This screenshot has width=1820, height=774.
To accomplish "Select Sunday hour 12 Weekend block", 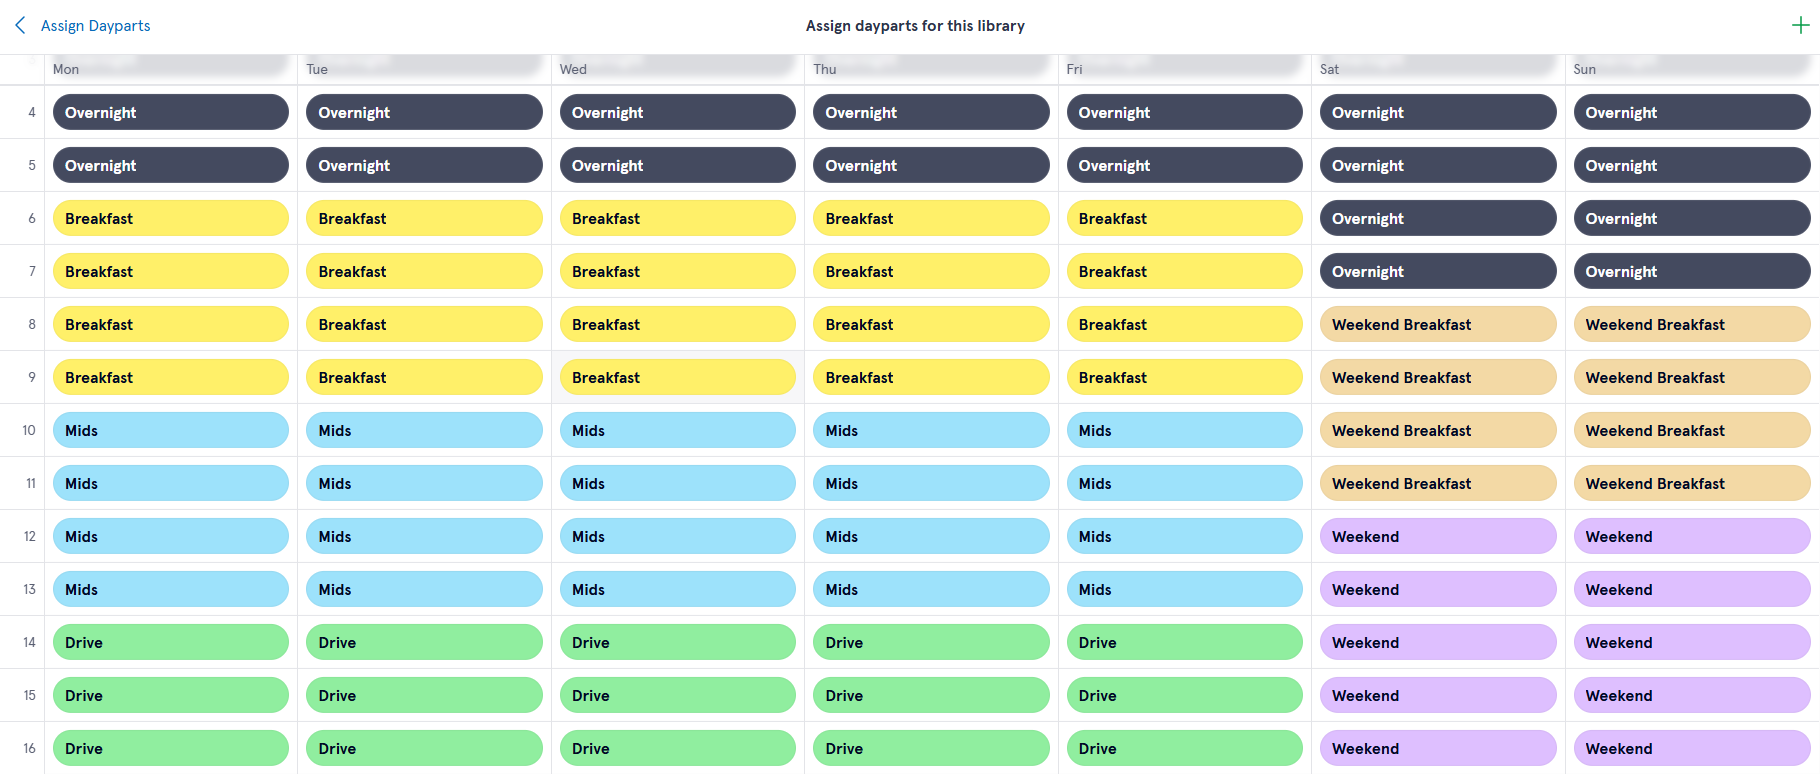I will click(x=1691, y=536).
